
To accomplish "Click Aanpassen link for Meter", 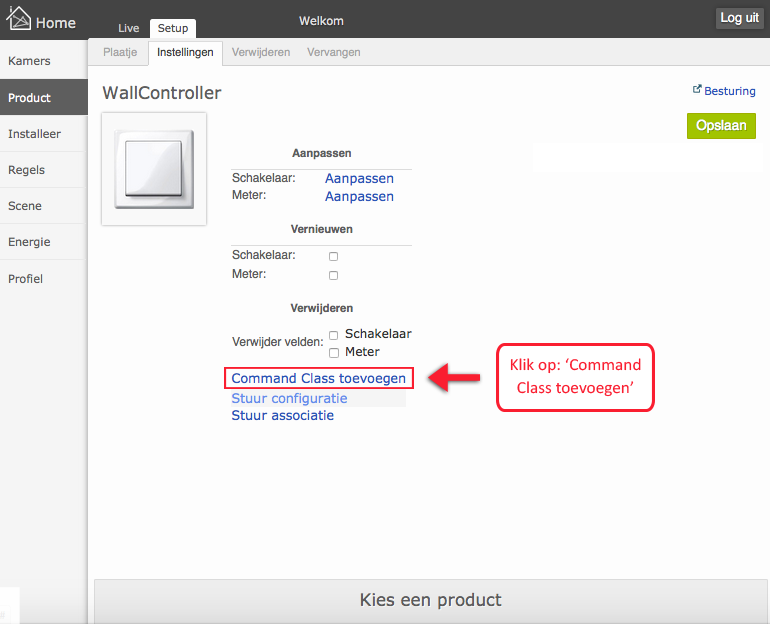I will tap(359, 196).
